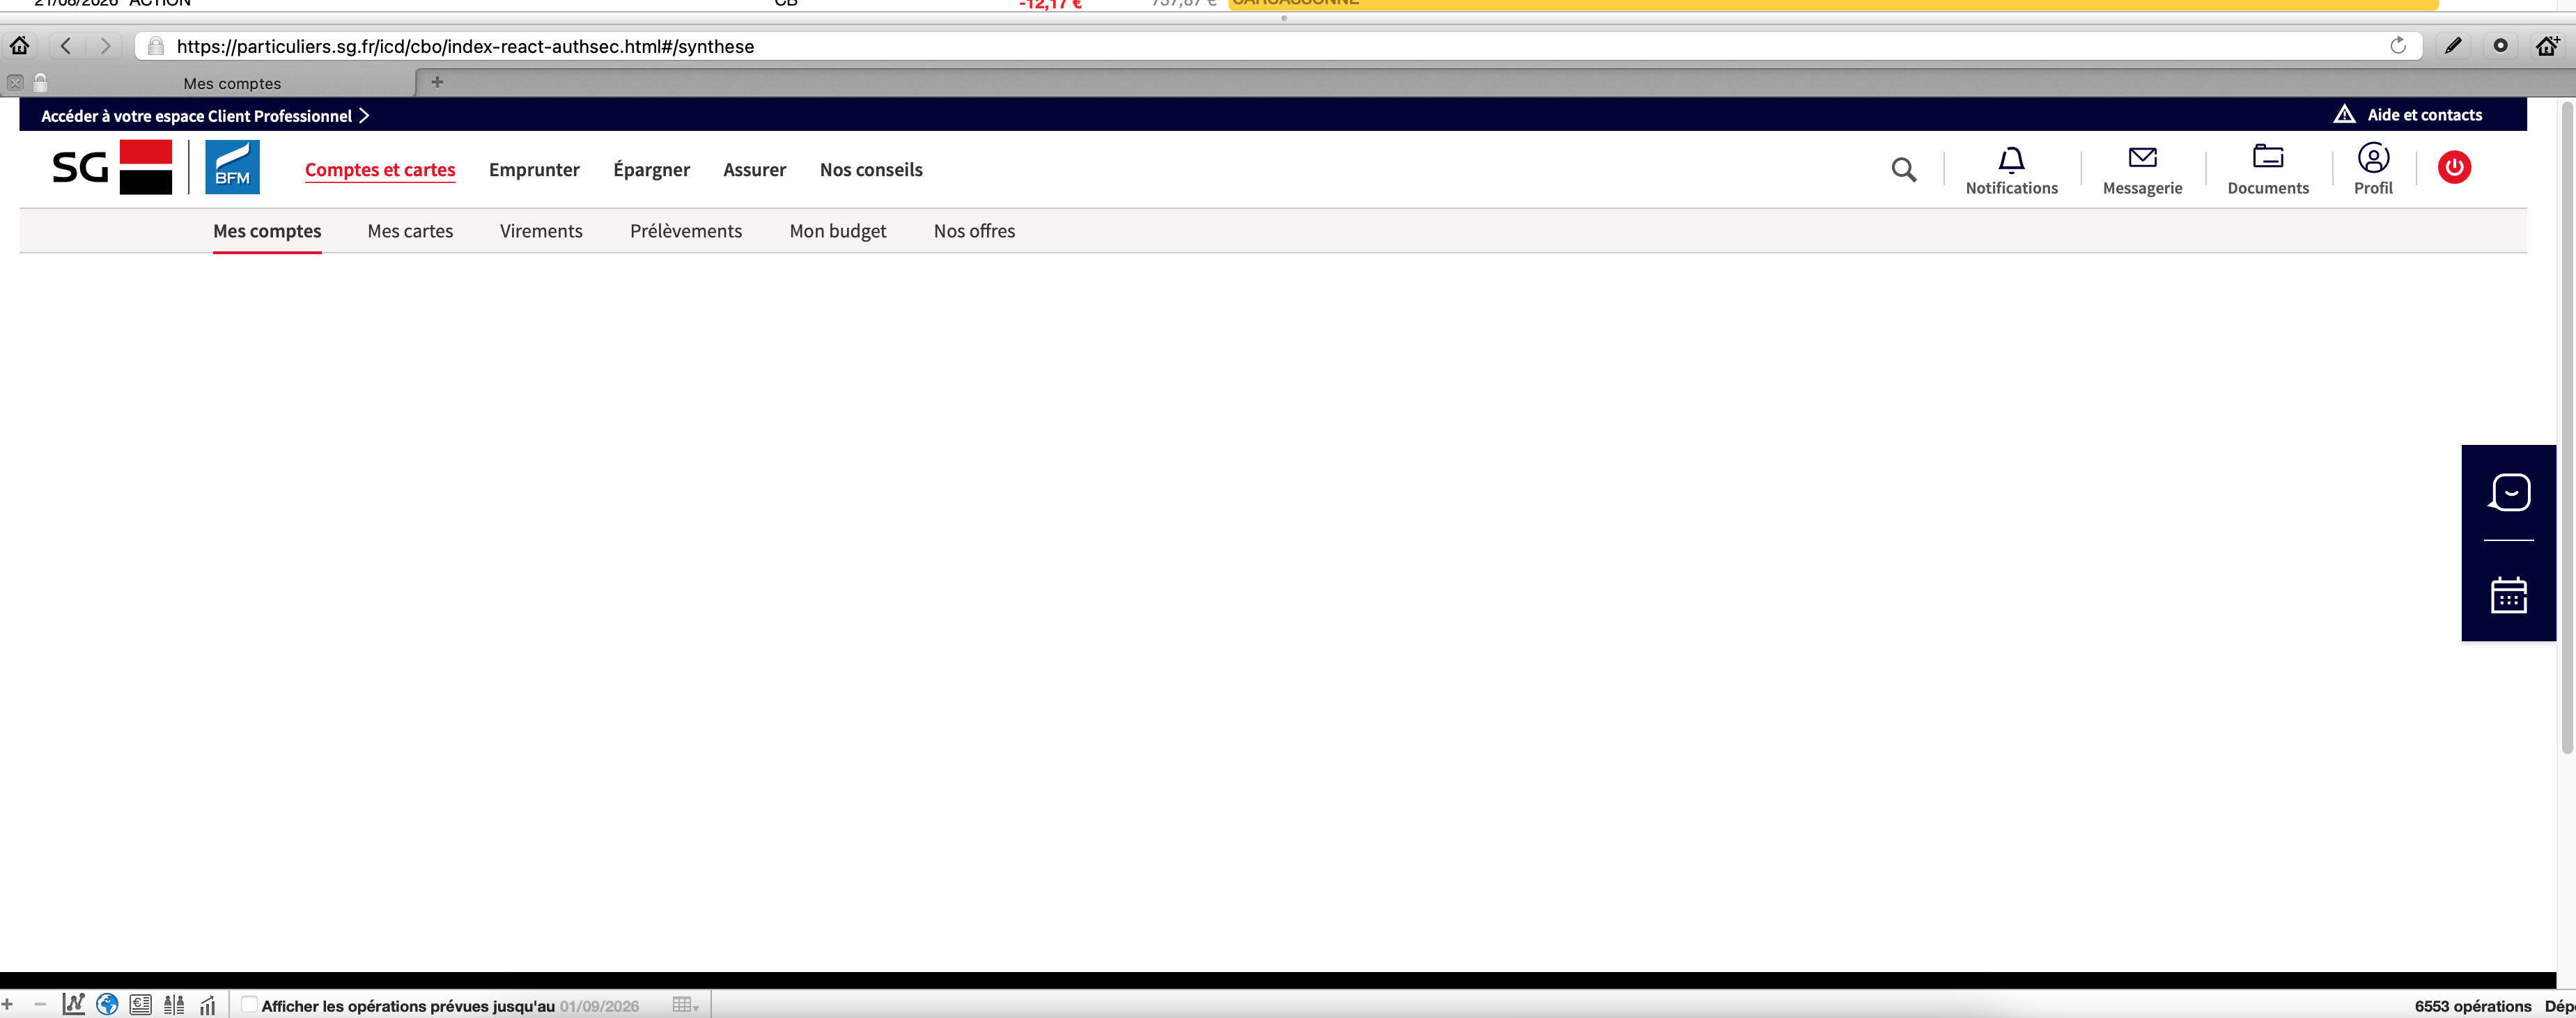Image resolution: width=2576 pixels, height=1018 pixels.
Task: Close the Mes comptes browser tab
Action: [15, 83]
